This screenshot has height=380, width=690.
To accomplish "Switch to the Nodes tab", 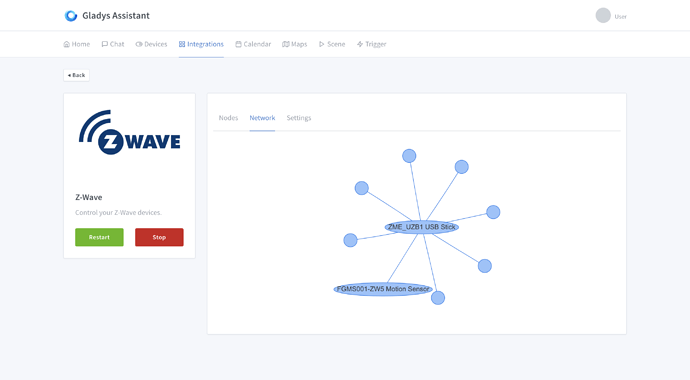I will point(228,118).
